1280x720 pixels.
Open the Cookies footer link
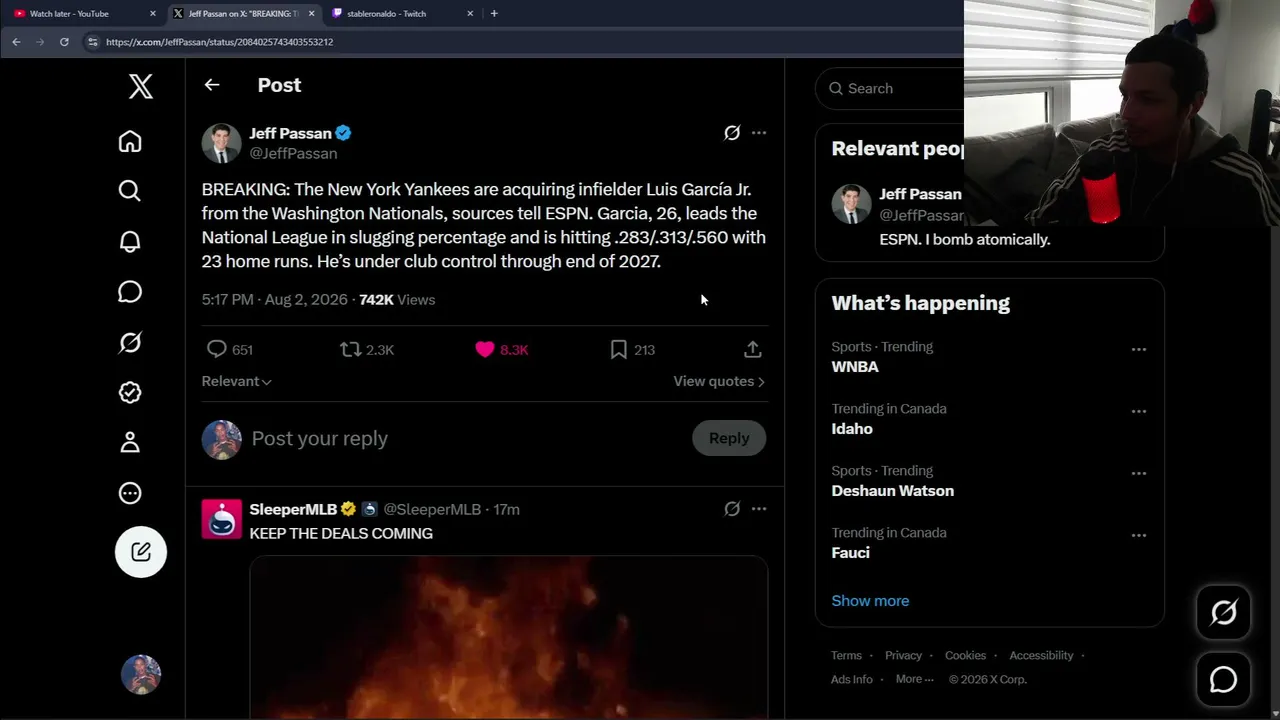(965, 656)
